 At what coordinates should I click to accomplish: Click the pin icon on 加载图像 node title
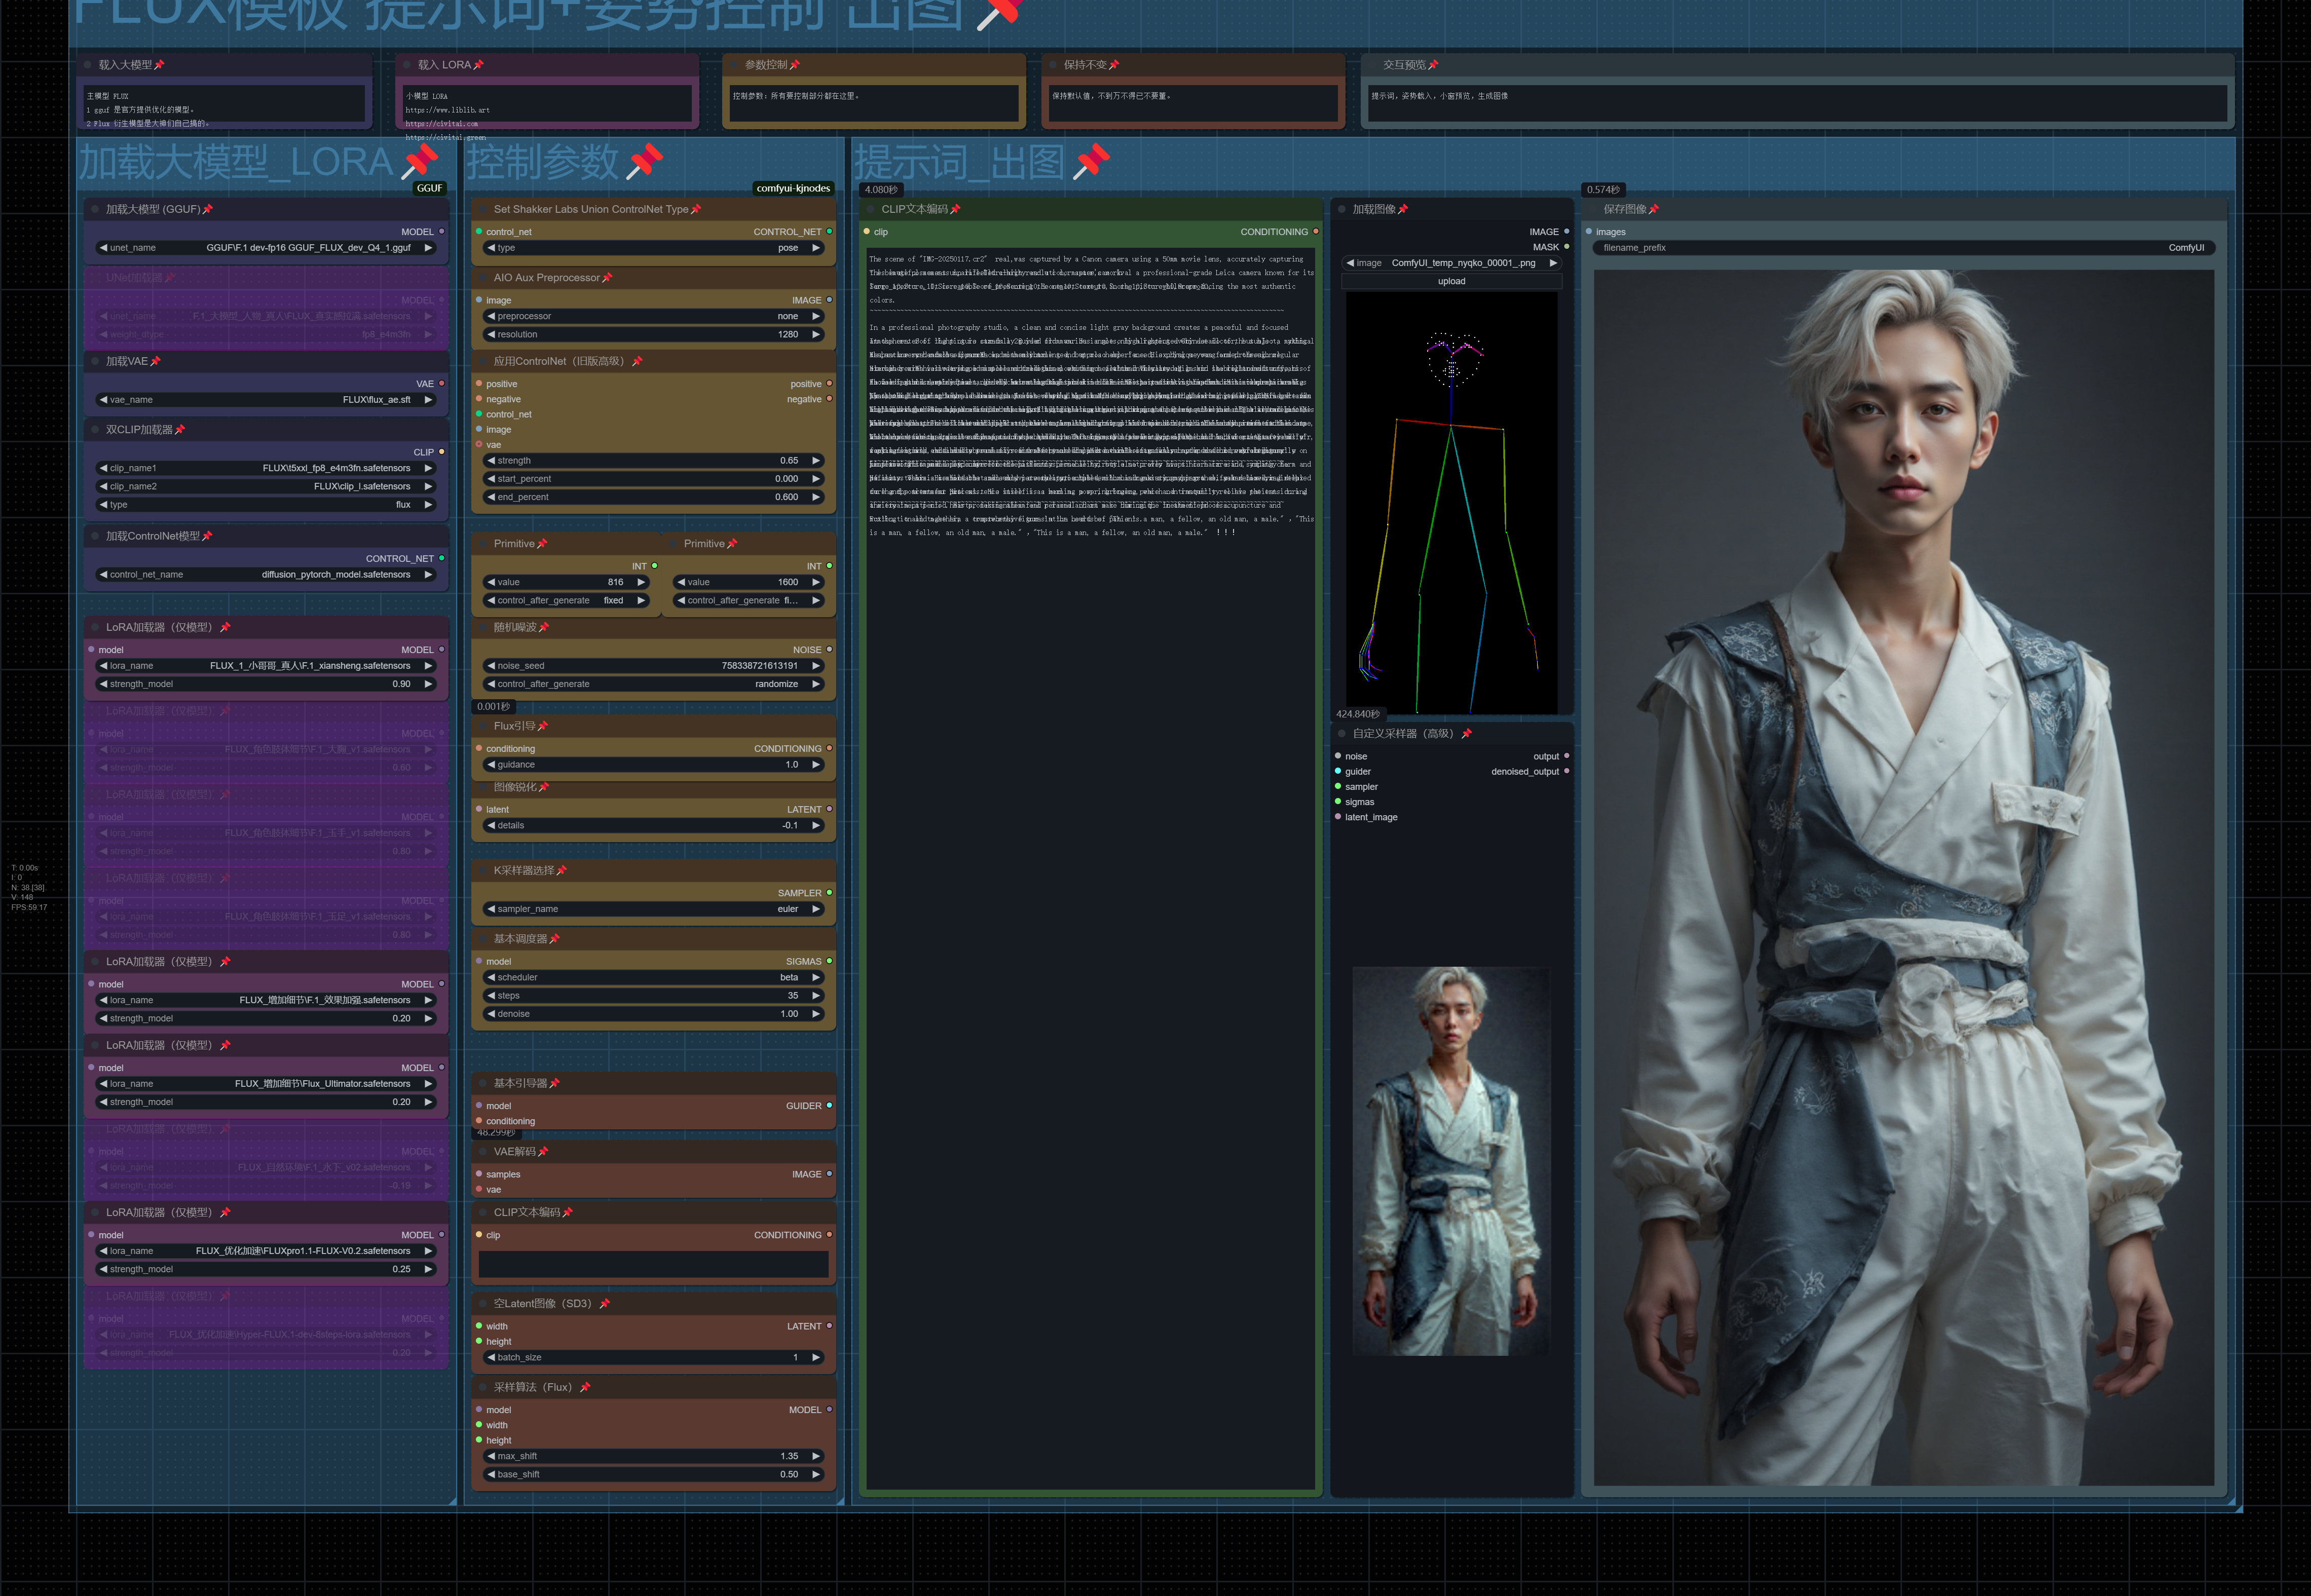click(x=1403, y=209)
